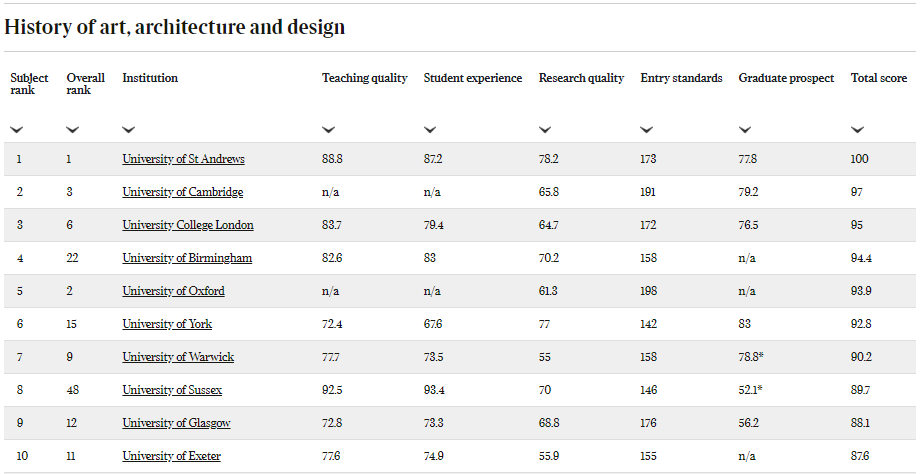Sort by Teaching quality chevron
Image resolution: width=924 pixels, height=474 pixels.
(x=328, y=130)
